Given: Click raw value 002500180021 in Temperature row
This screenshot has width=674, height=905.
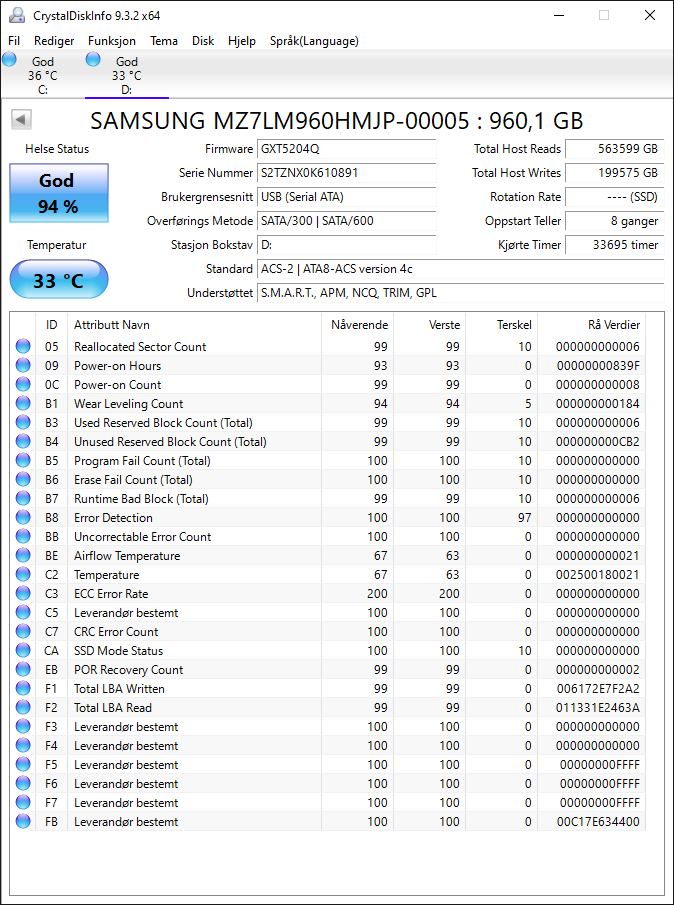Looking at the screenshot, I should [598, 575].
